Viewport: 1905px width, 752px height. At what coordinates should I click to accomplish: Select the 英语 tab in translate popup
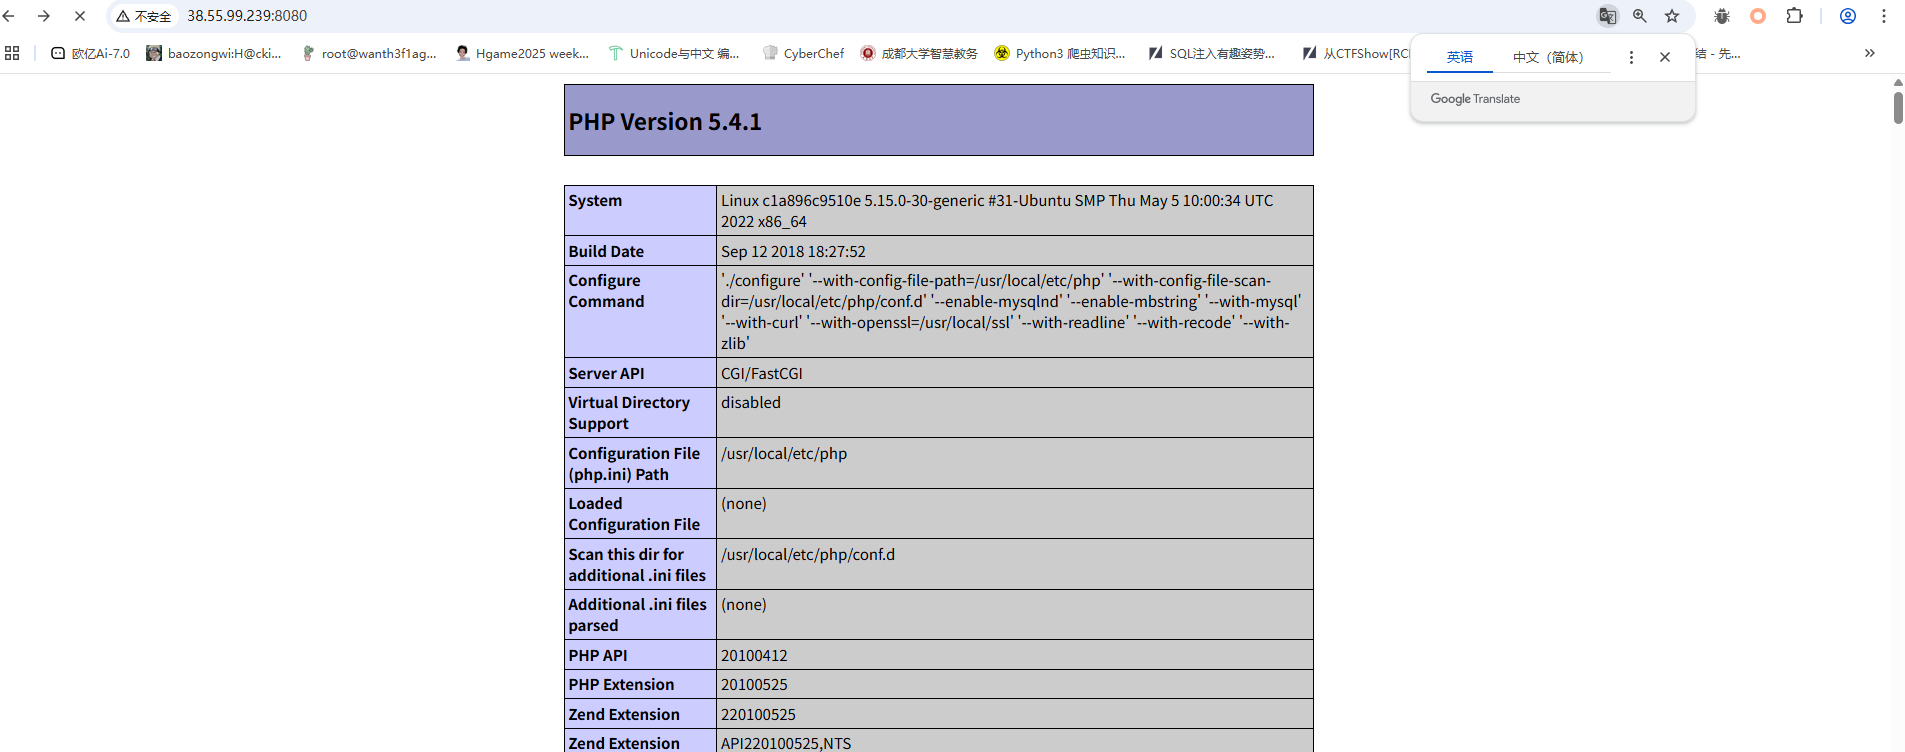click(x=1459, y=57)
